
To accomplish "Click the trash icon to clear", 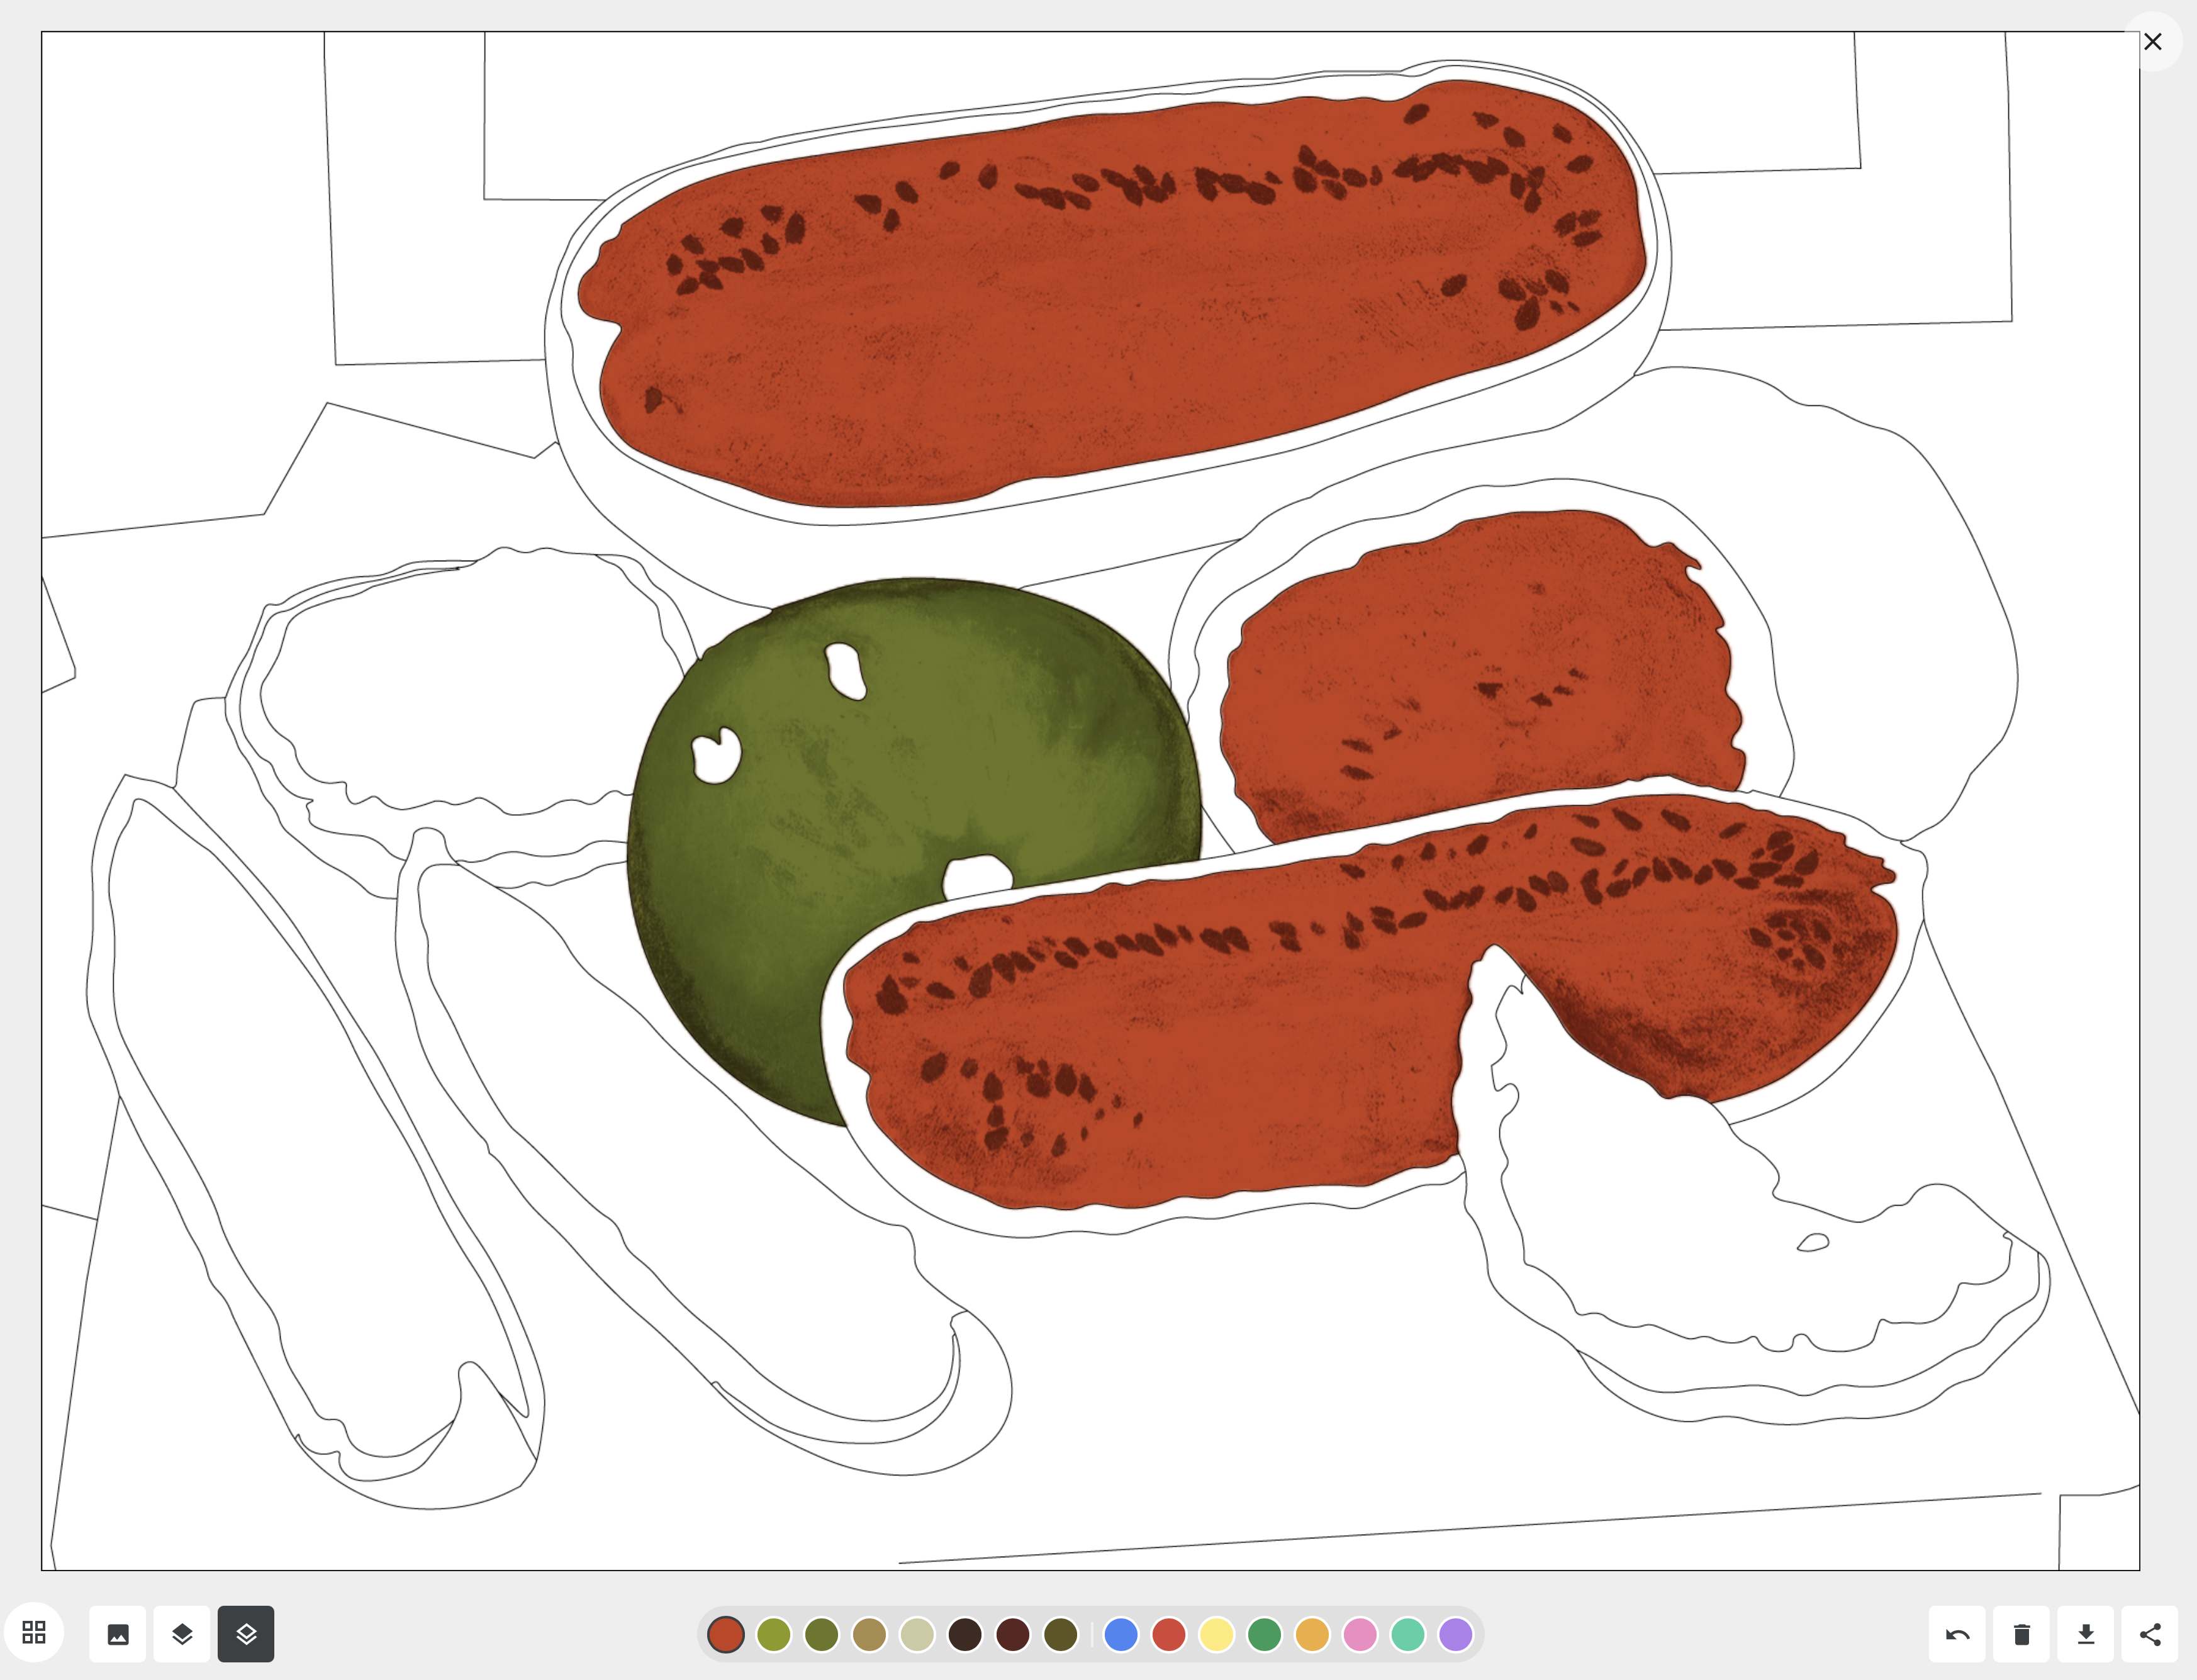I will (2021, 1634).
